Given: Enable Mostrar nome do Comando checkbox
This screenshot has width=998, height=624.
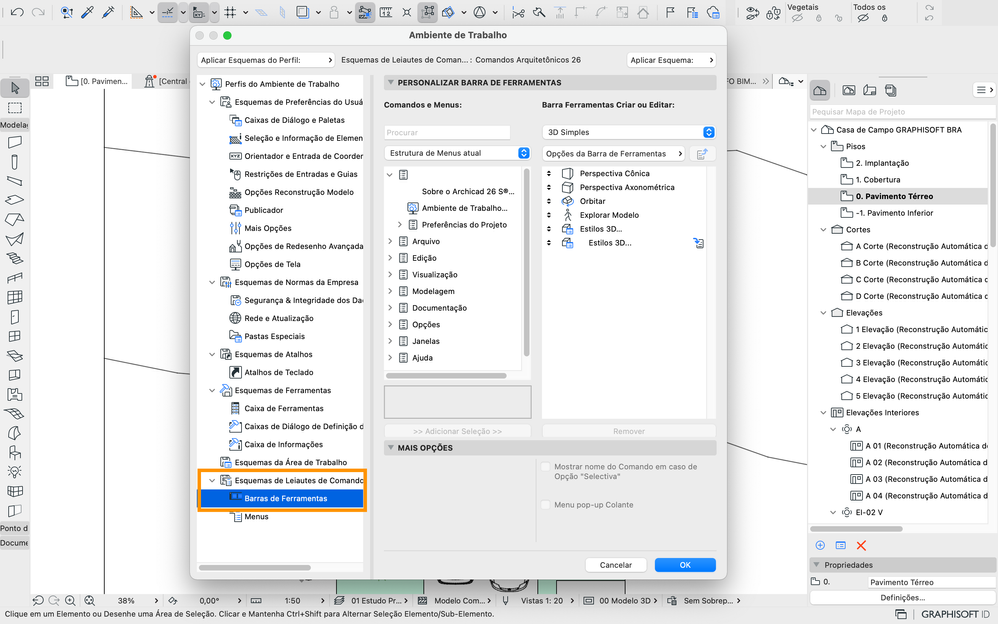Looking at the screenshot, I should (x=545, y=467).
